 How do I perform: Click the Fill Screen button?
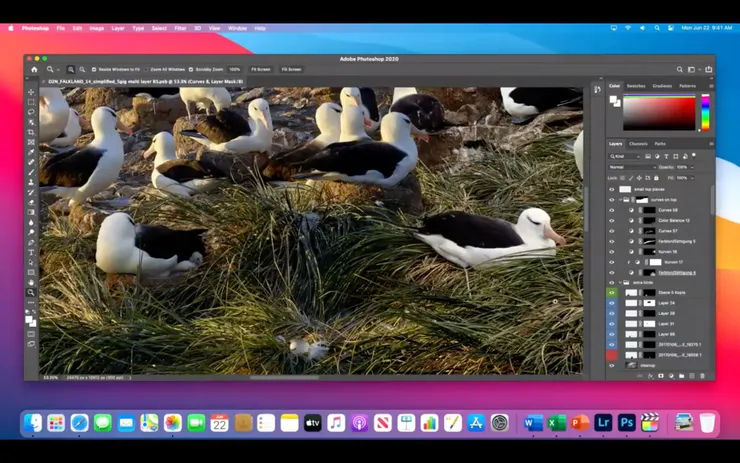point(291,69)
